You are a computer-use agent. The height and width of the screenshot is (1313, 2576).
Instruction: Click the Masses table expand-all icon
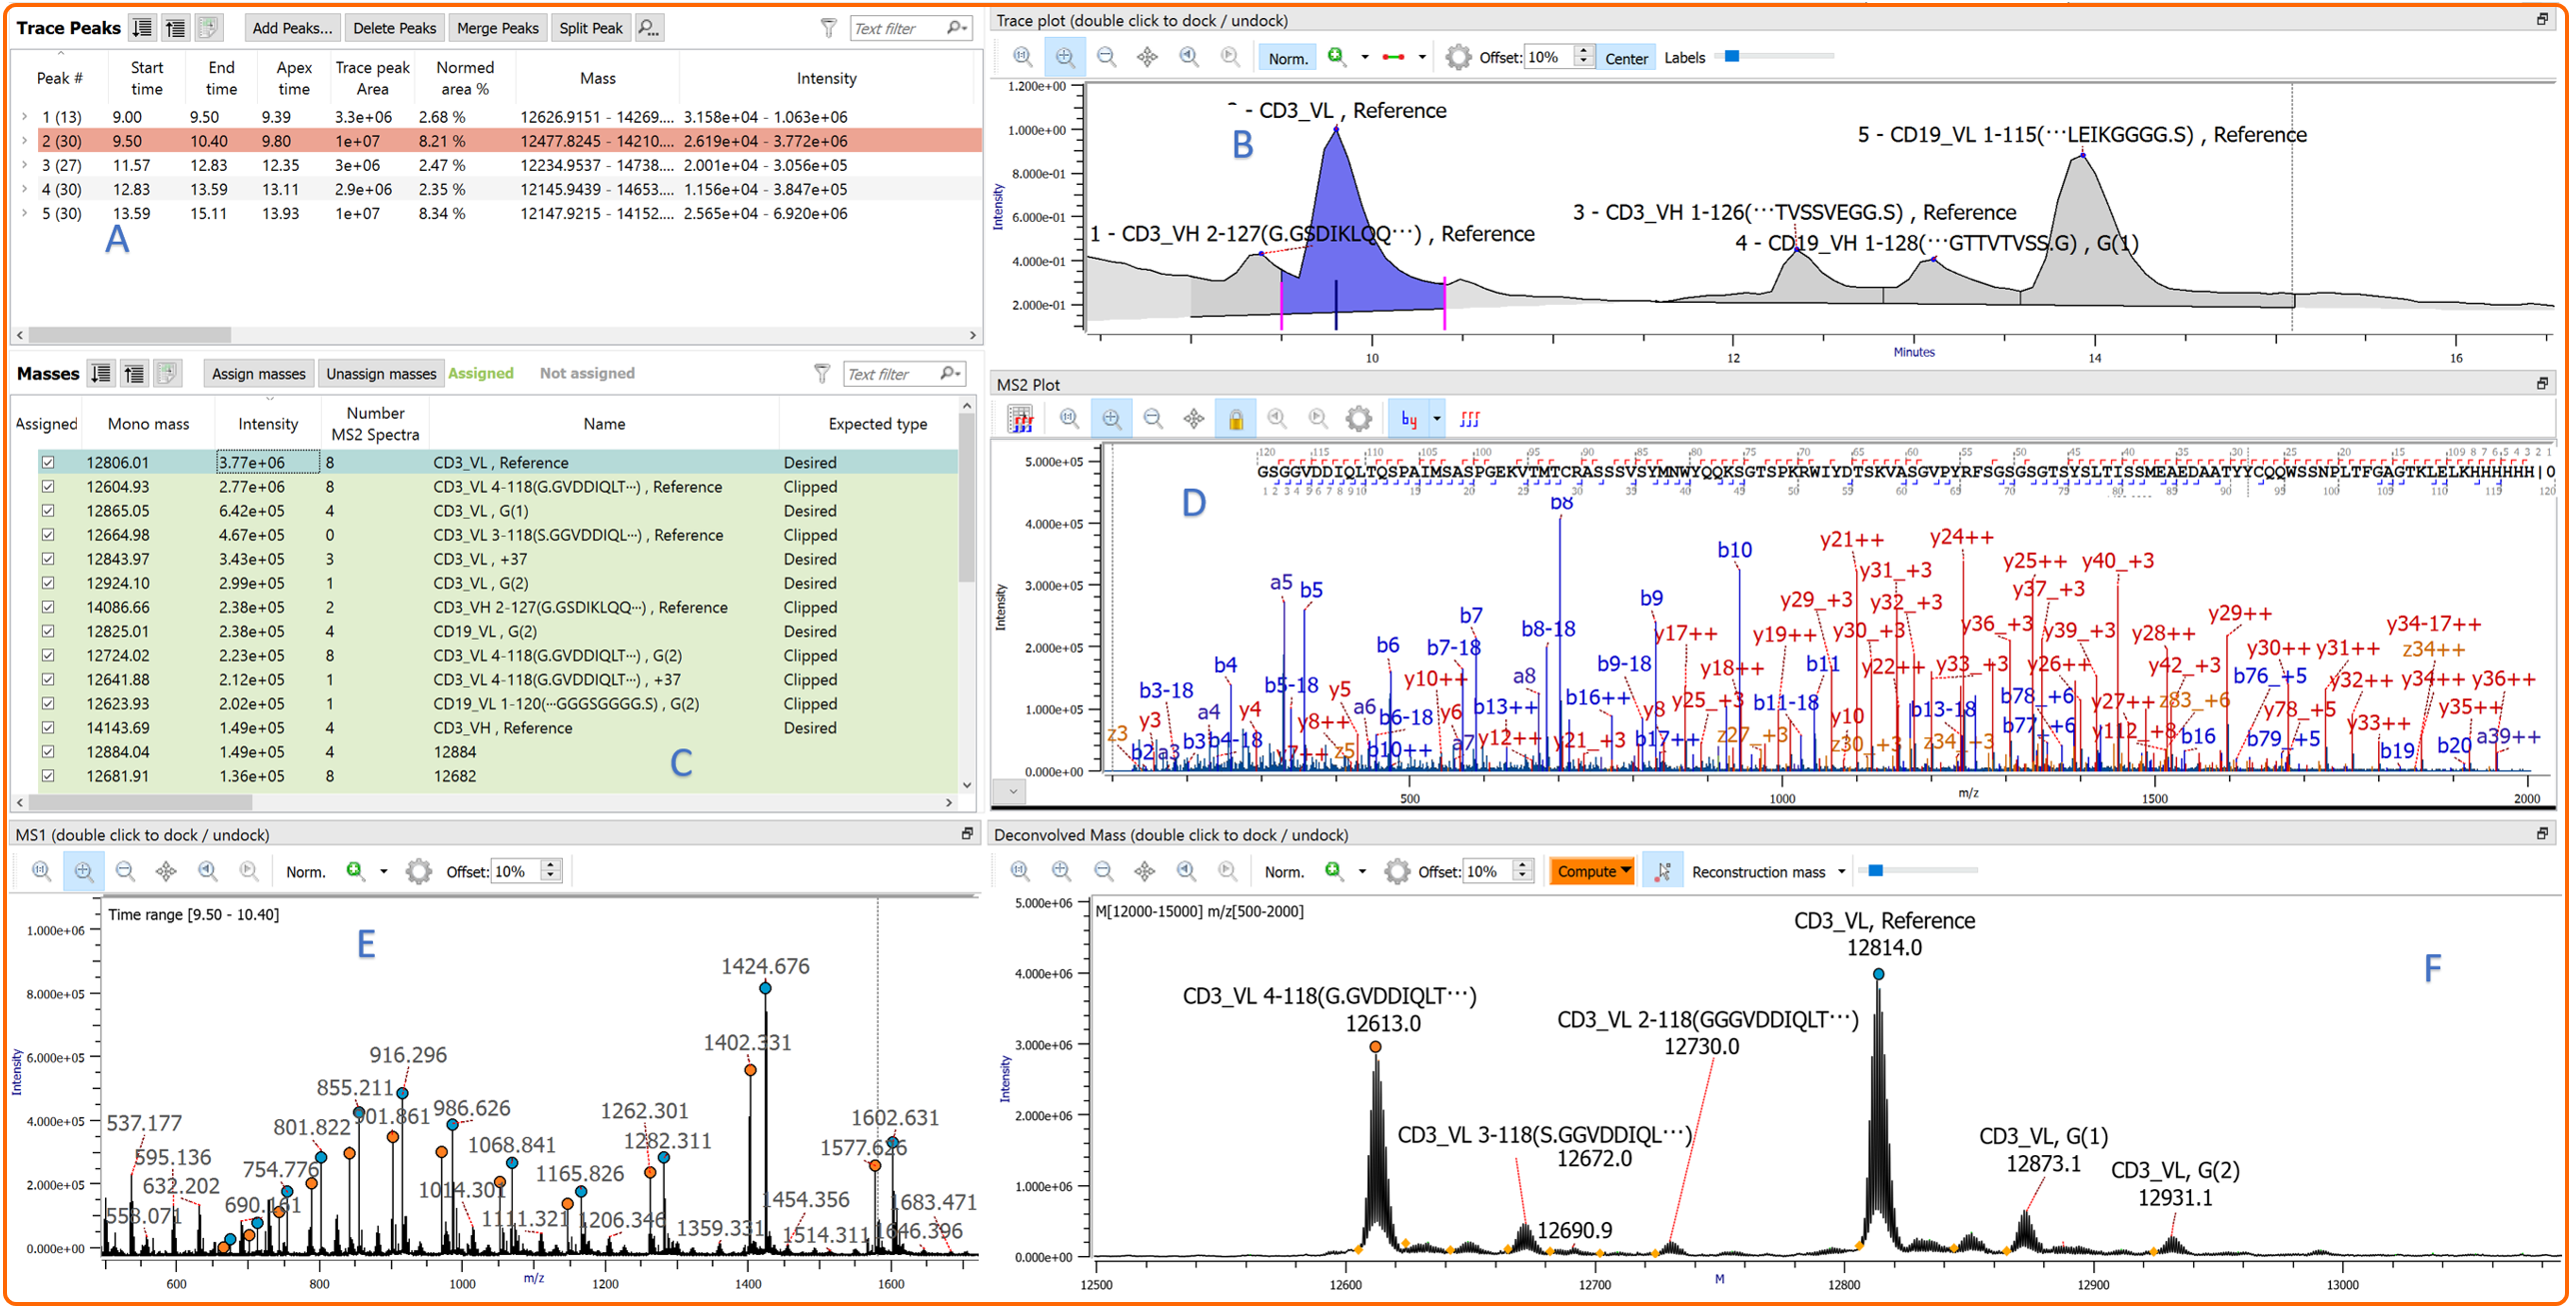pyautogui.click(x=101, y=374)
